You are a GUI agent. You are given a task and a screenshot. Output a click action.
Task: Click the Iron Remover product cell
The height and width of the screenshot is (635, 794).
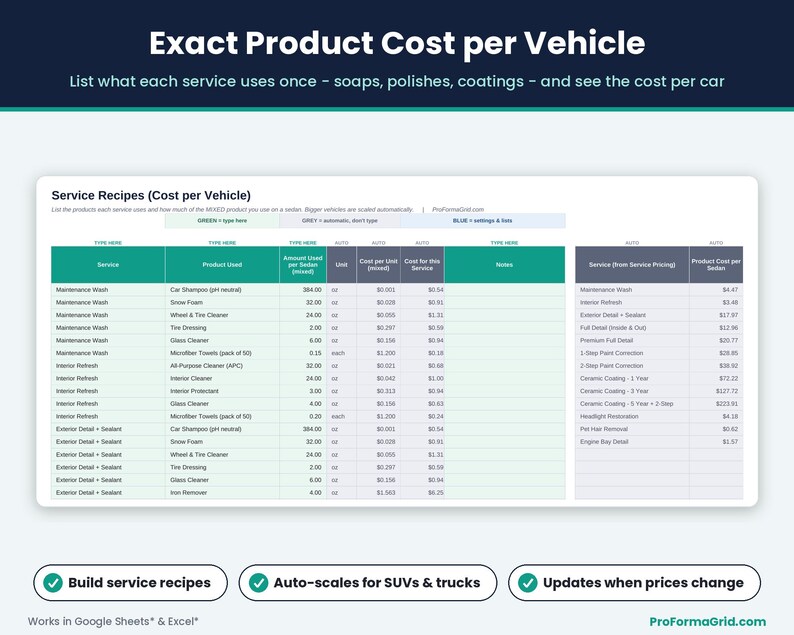[222, 493]
